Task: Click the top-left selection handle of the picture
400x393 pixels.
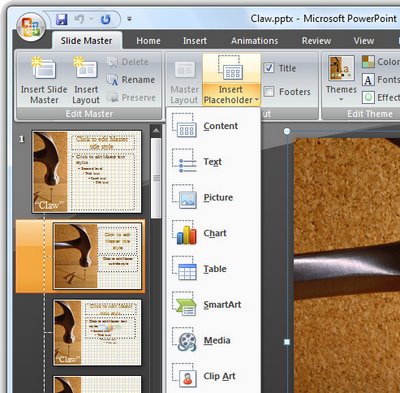Action: click(287, 131)
